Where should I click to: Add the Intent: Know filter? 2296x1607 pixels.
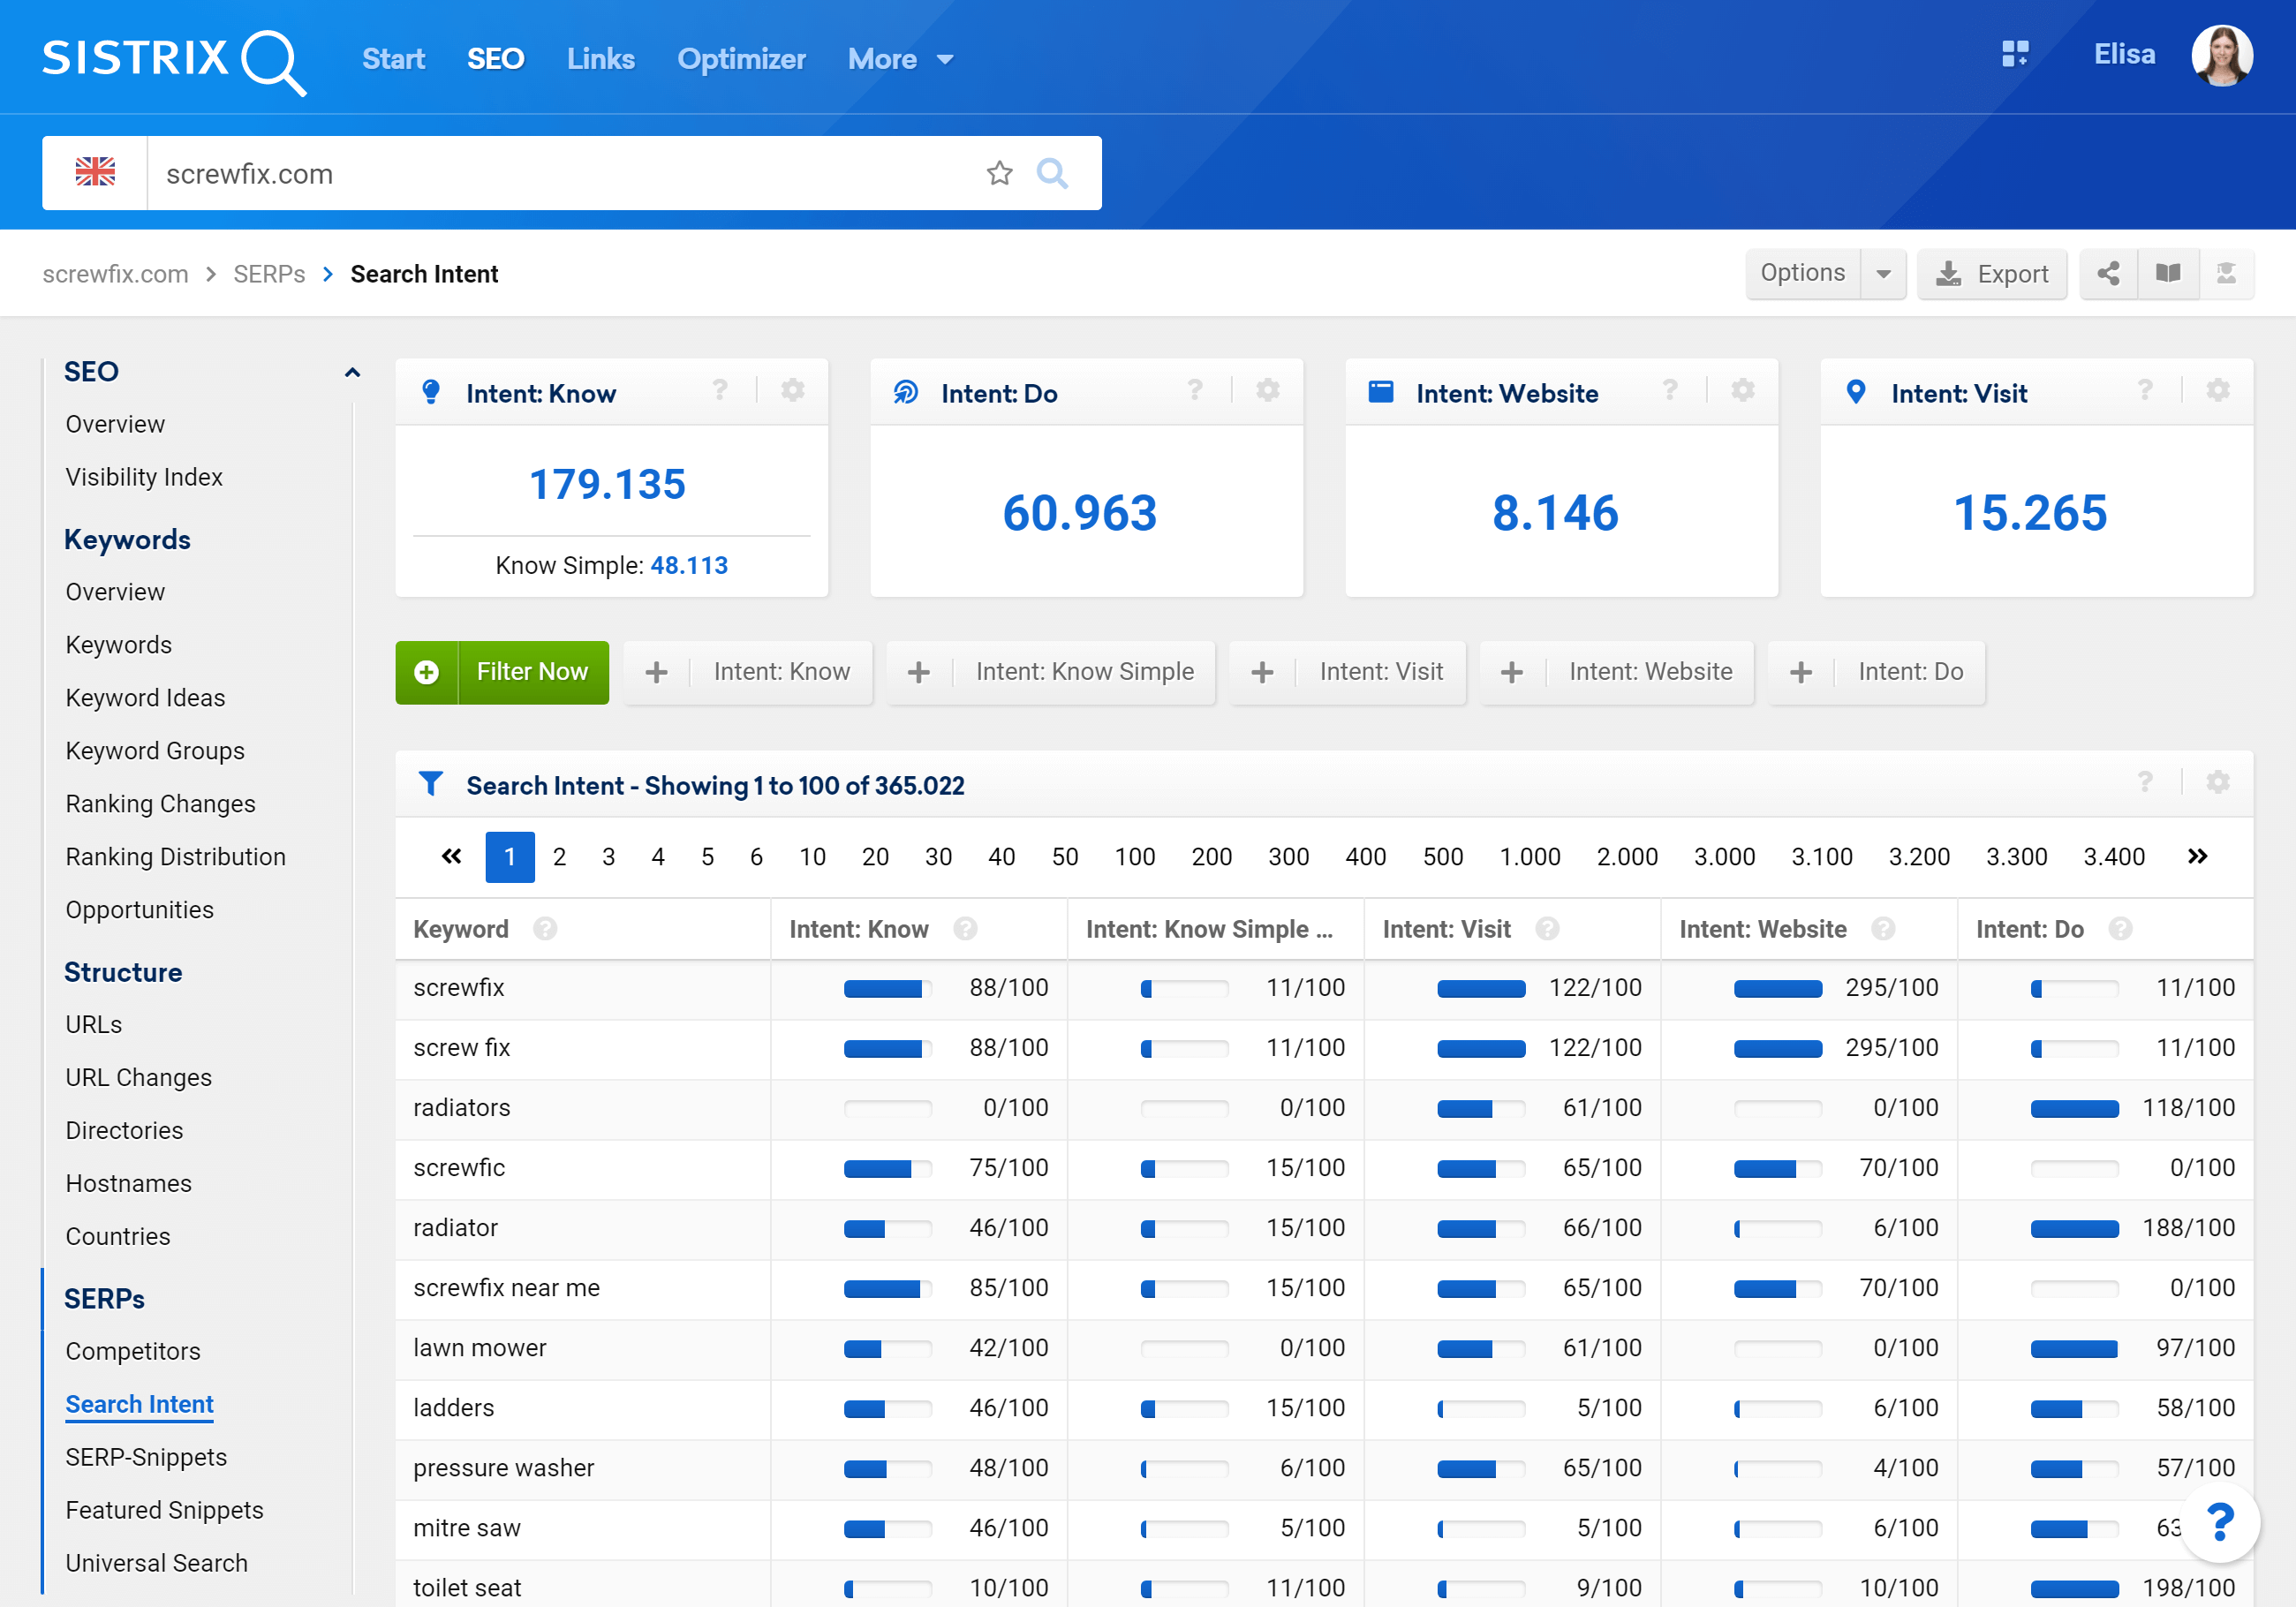coord(748,672)
